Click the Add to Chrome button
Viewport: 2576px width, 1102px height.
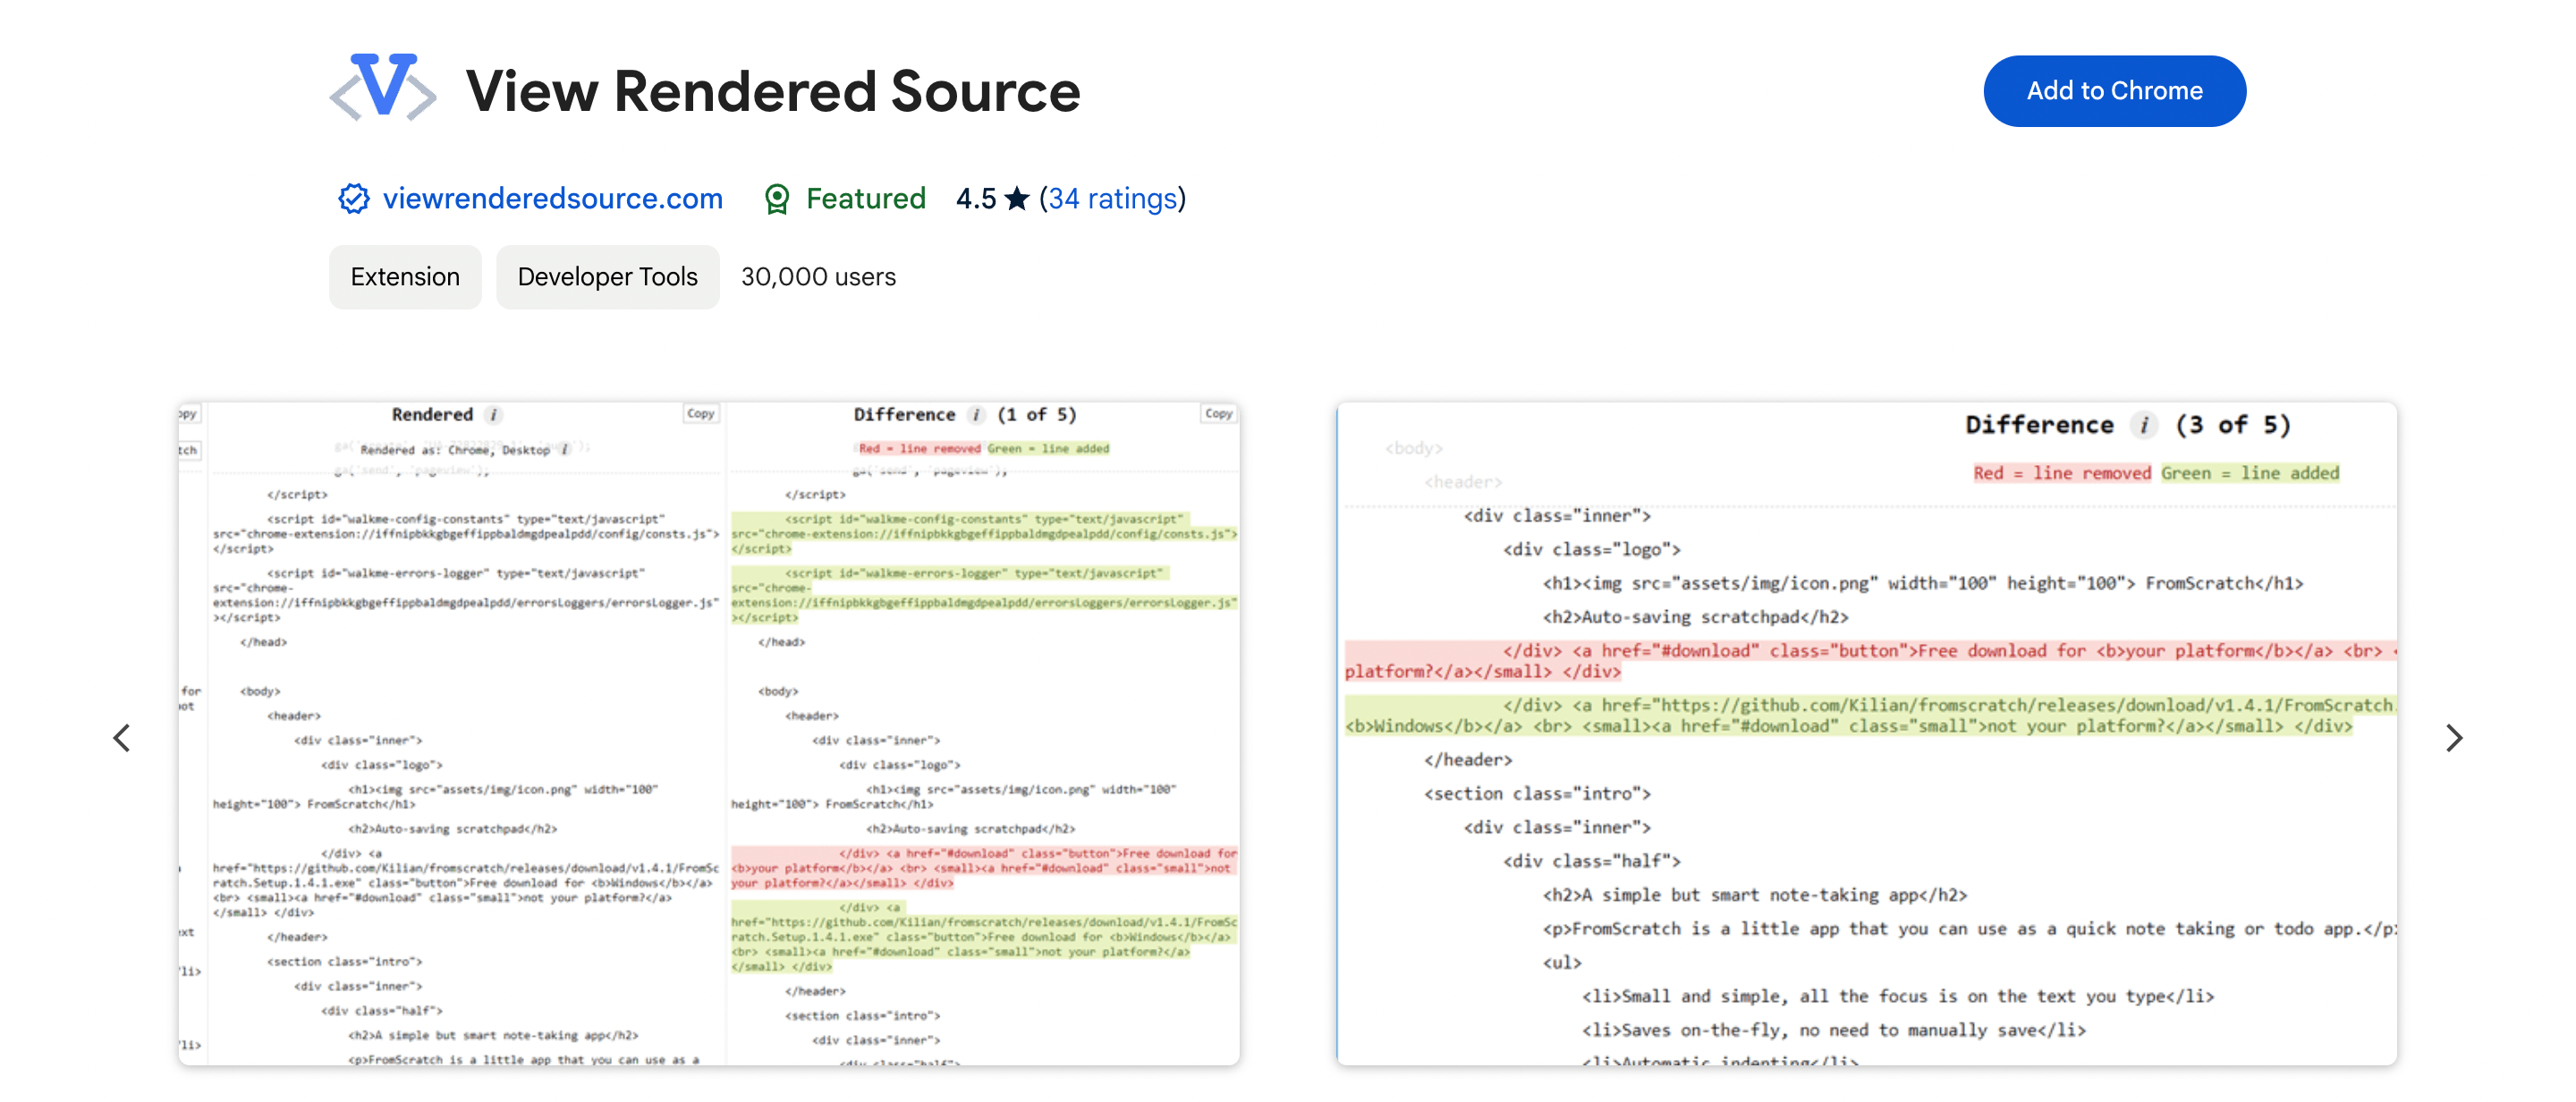click(2114, 91)
